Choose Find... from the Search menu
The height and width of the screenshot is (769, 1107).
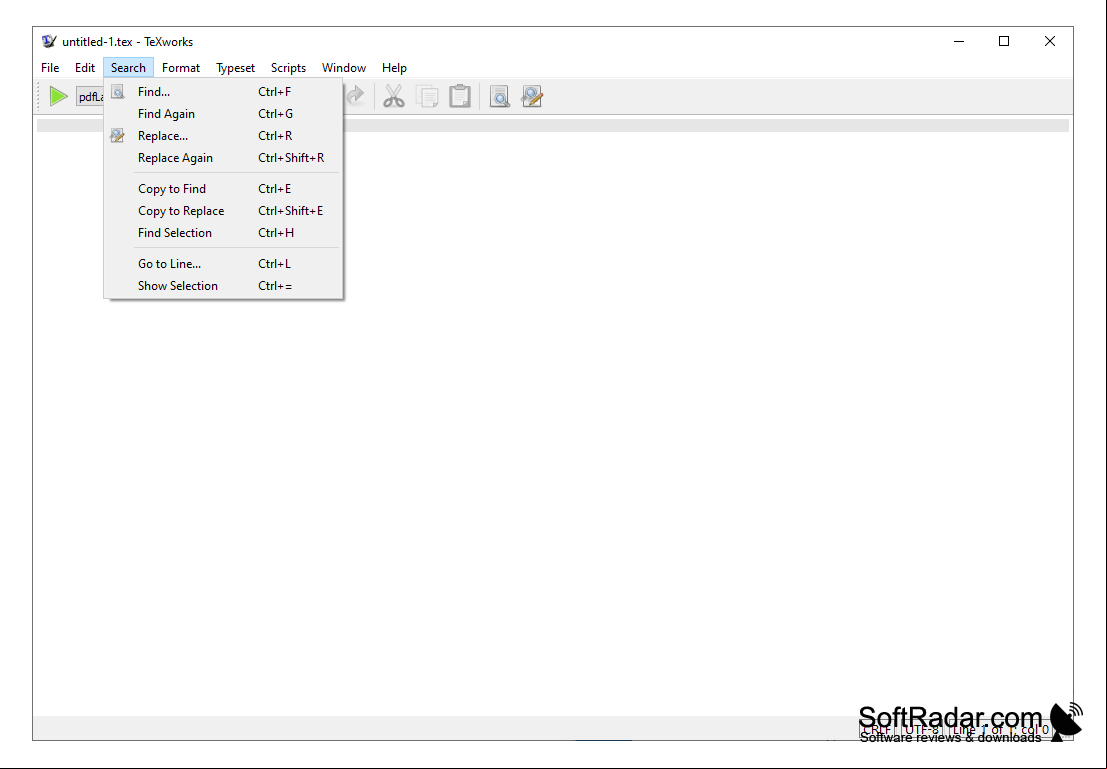[223, 92]
